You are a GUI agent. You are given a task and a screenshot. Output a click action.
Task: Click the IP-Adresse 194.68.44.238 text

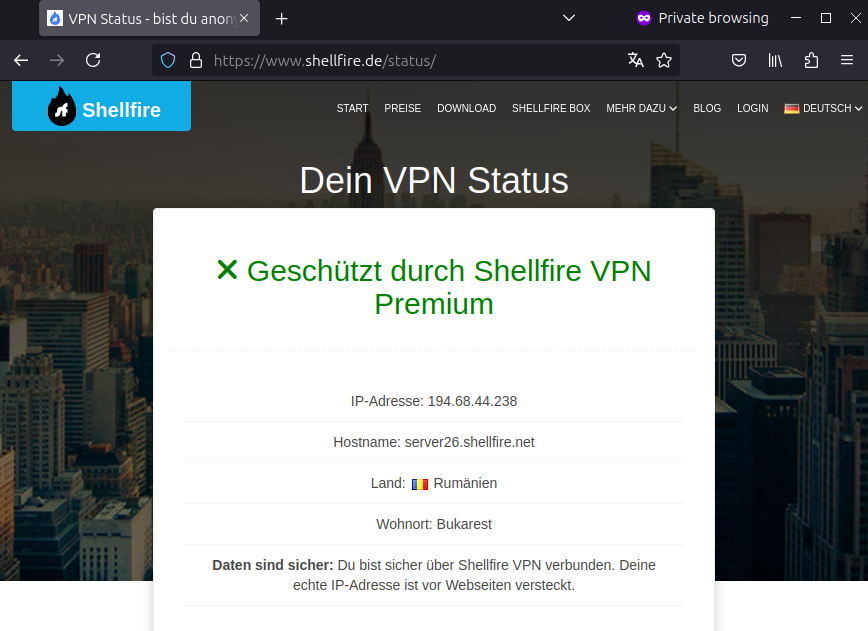click(433, 401)
